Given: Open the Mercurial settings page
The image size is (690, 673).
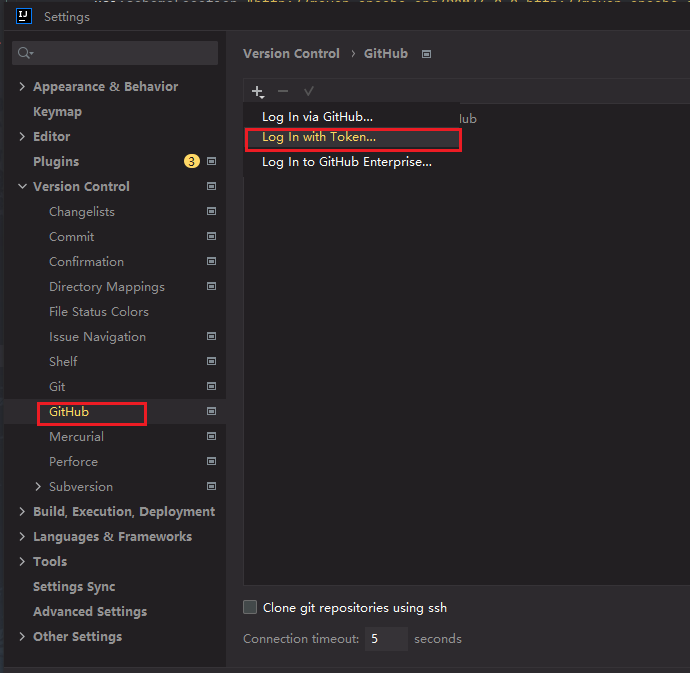Looking at the screenshot, I should pyautogui.click(x=77, y=437).
